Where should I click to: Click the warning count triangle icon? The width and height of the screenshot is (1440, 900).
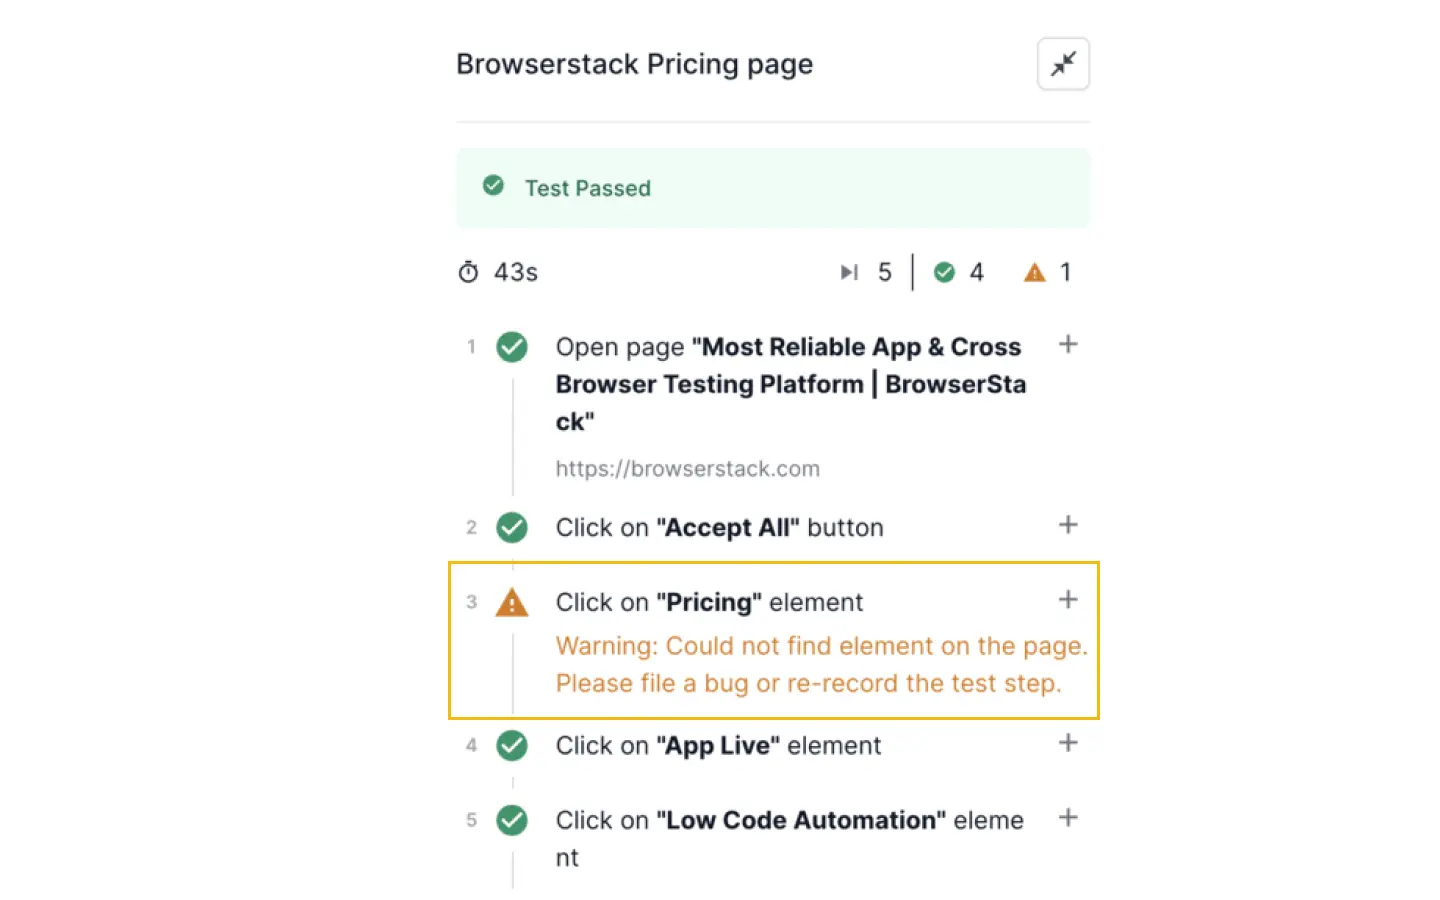pos(1034,272)
